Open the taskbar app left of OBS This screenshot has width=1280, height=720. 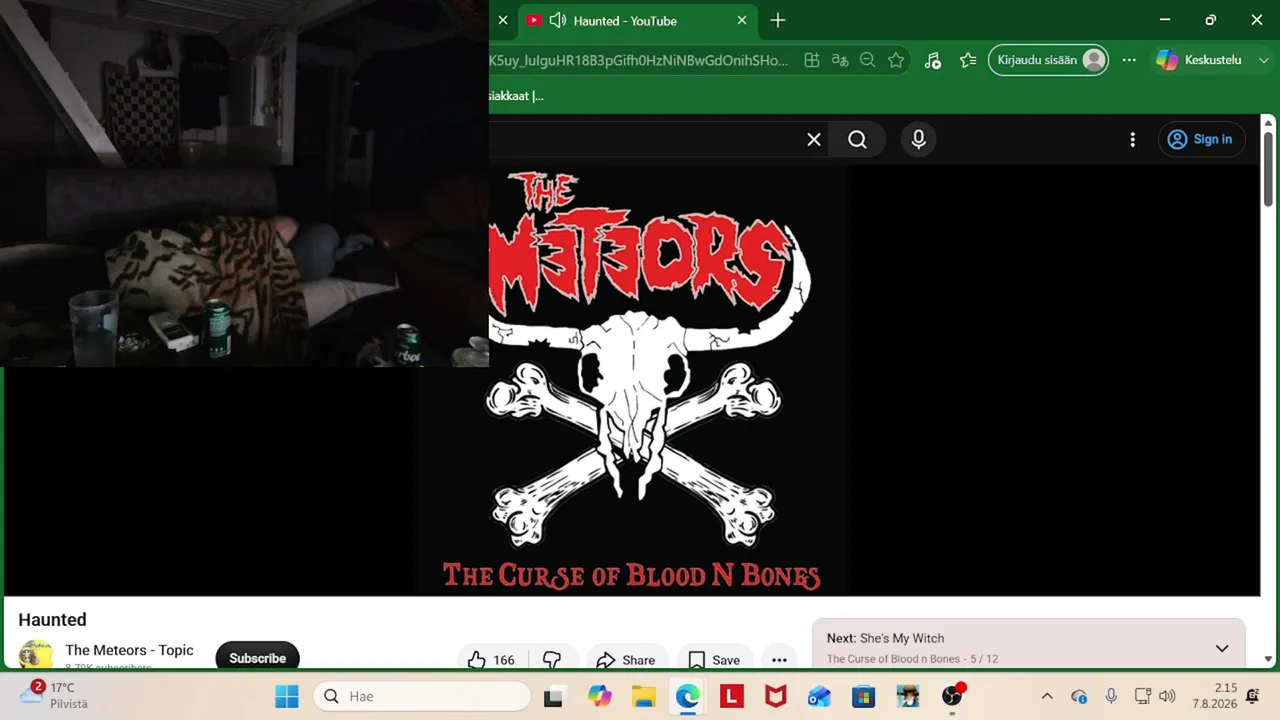[x=908, y=696]
